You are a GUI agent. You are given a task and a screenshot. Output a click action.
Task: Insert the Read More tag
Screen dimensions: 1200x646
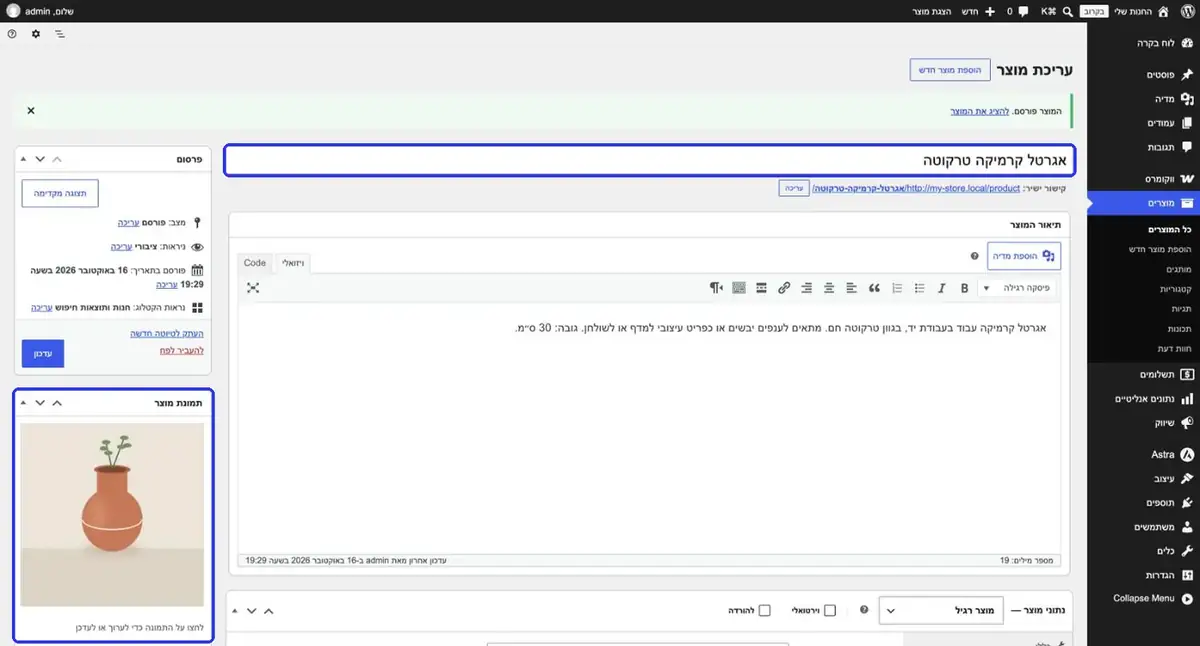coord(761,288)
